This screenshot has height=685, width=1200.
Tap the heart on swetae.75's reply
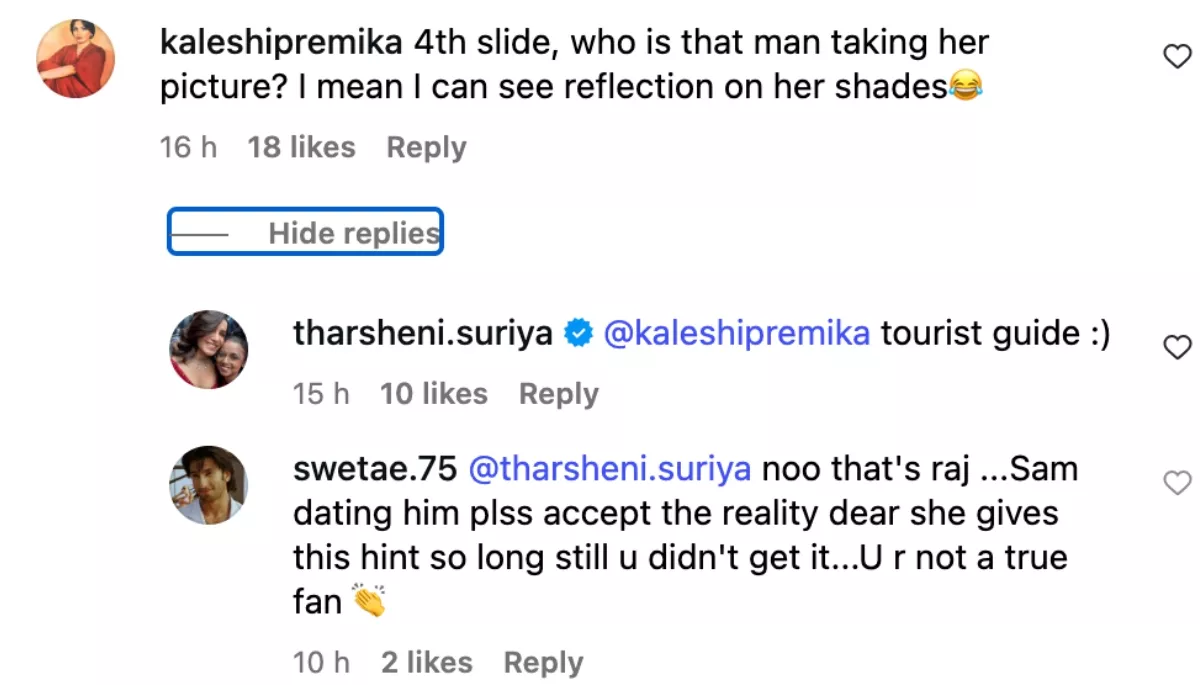pyautogui.click(x=1178, y=484)
